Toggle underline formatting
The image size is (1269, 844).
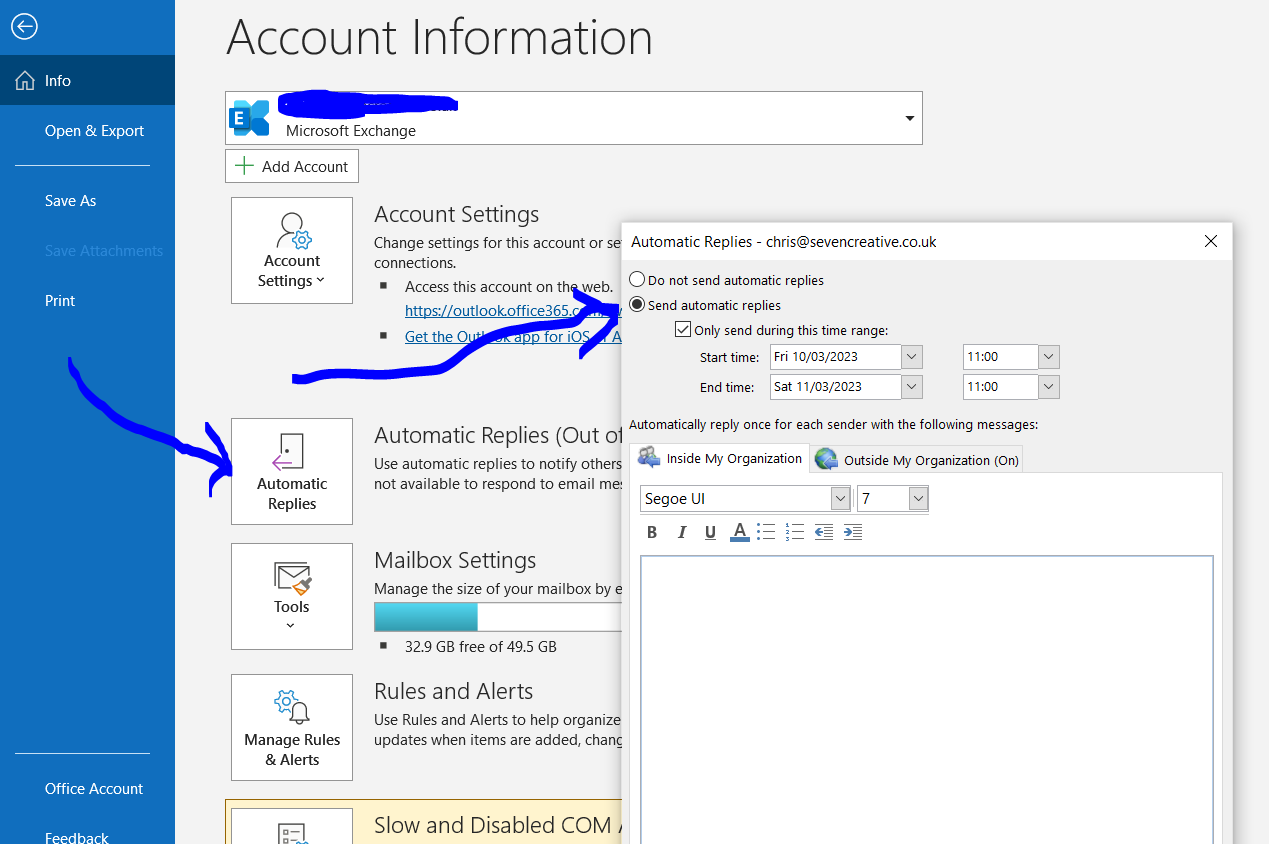710,532
